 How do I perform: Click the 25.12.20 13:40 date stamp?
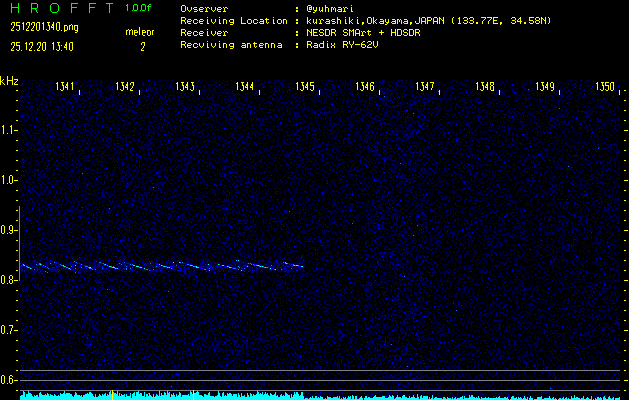pyautogui.click(x=44, y=46)
